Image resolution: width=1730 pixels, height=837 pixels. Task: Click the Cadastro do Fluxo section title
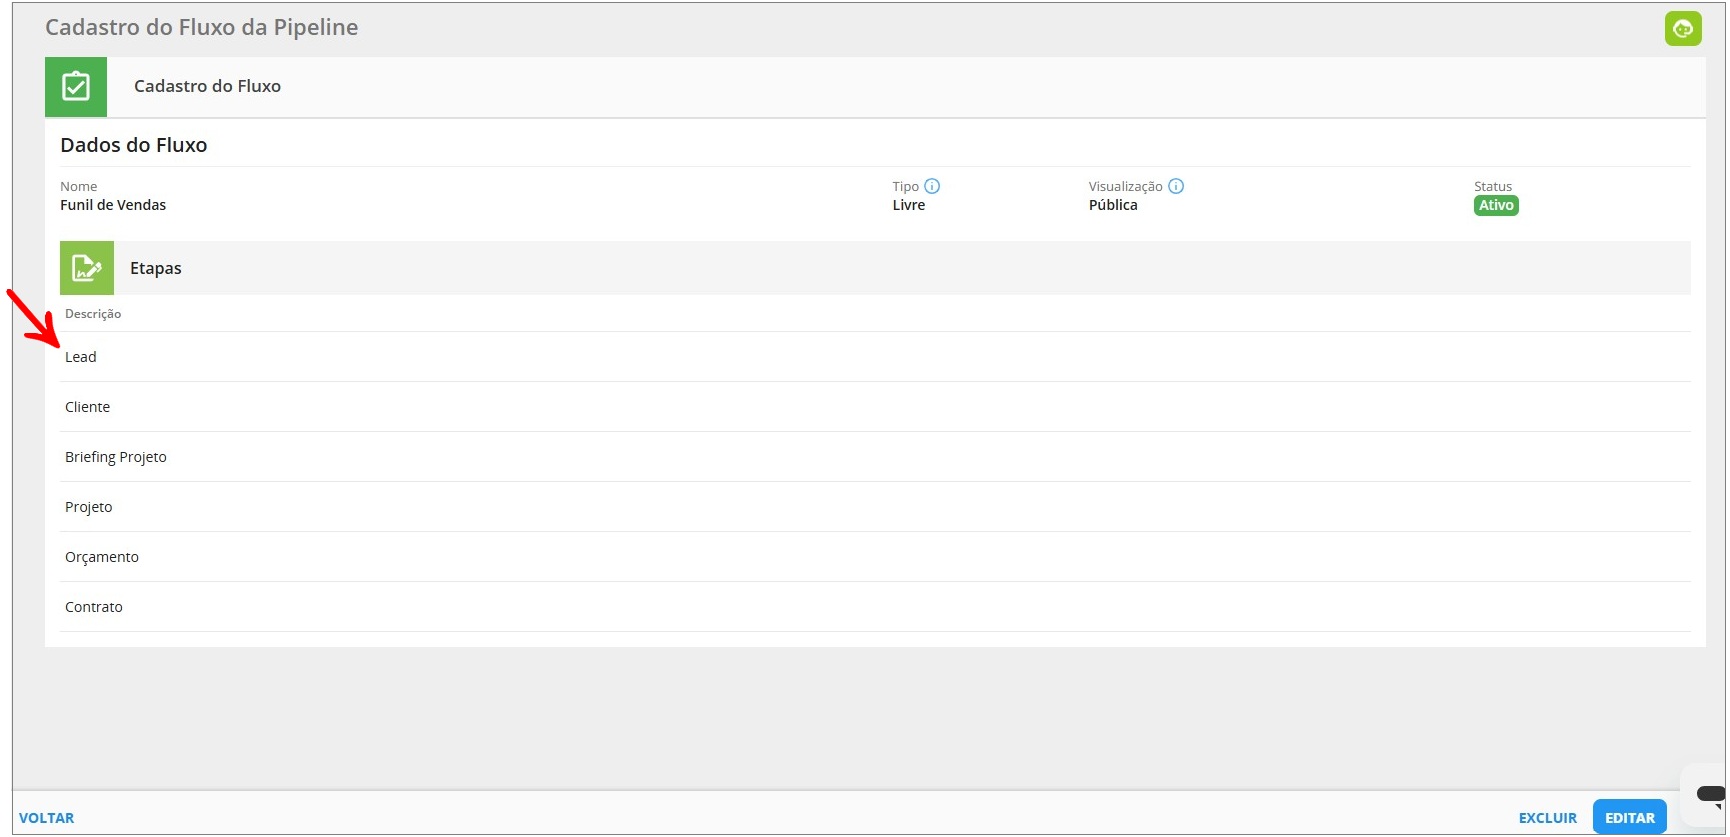coord(207,86)
